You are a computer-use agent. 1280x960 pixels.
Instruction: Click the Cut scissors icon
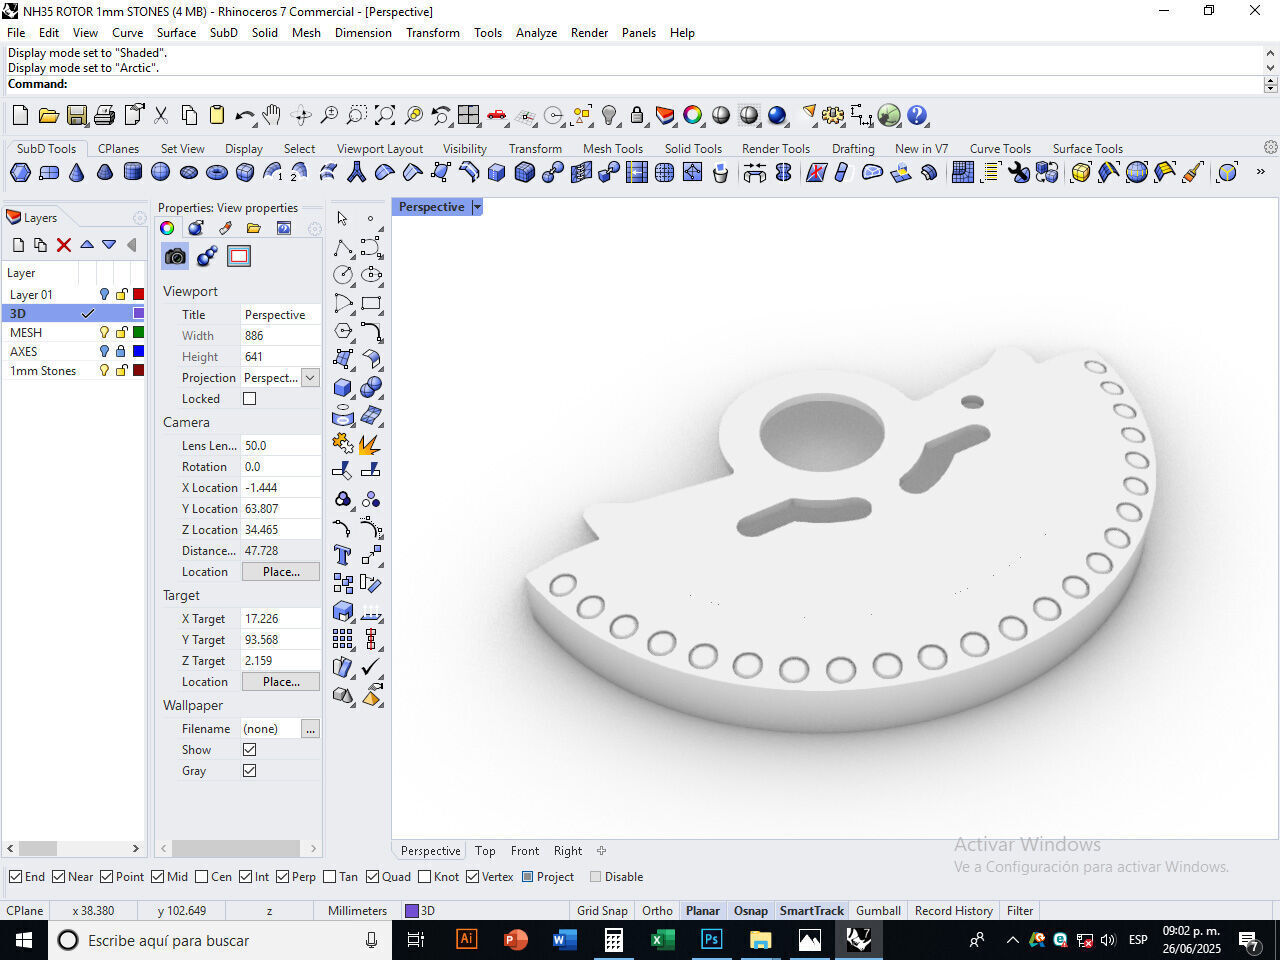pyautogui.click(x=161, y=115)
